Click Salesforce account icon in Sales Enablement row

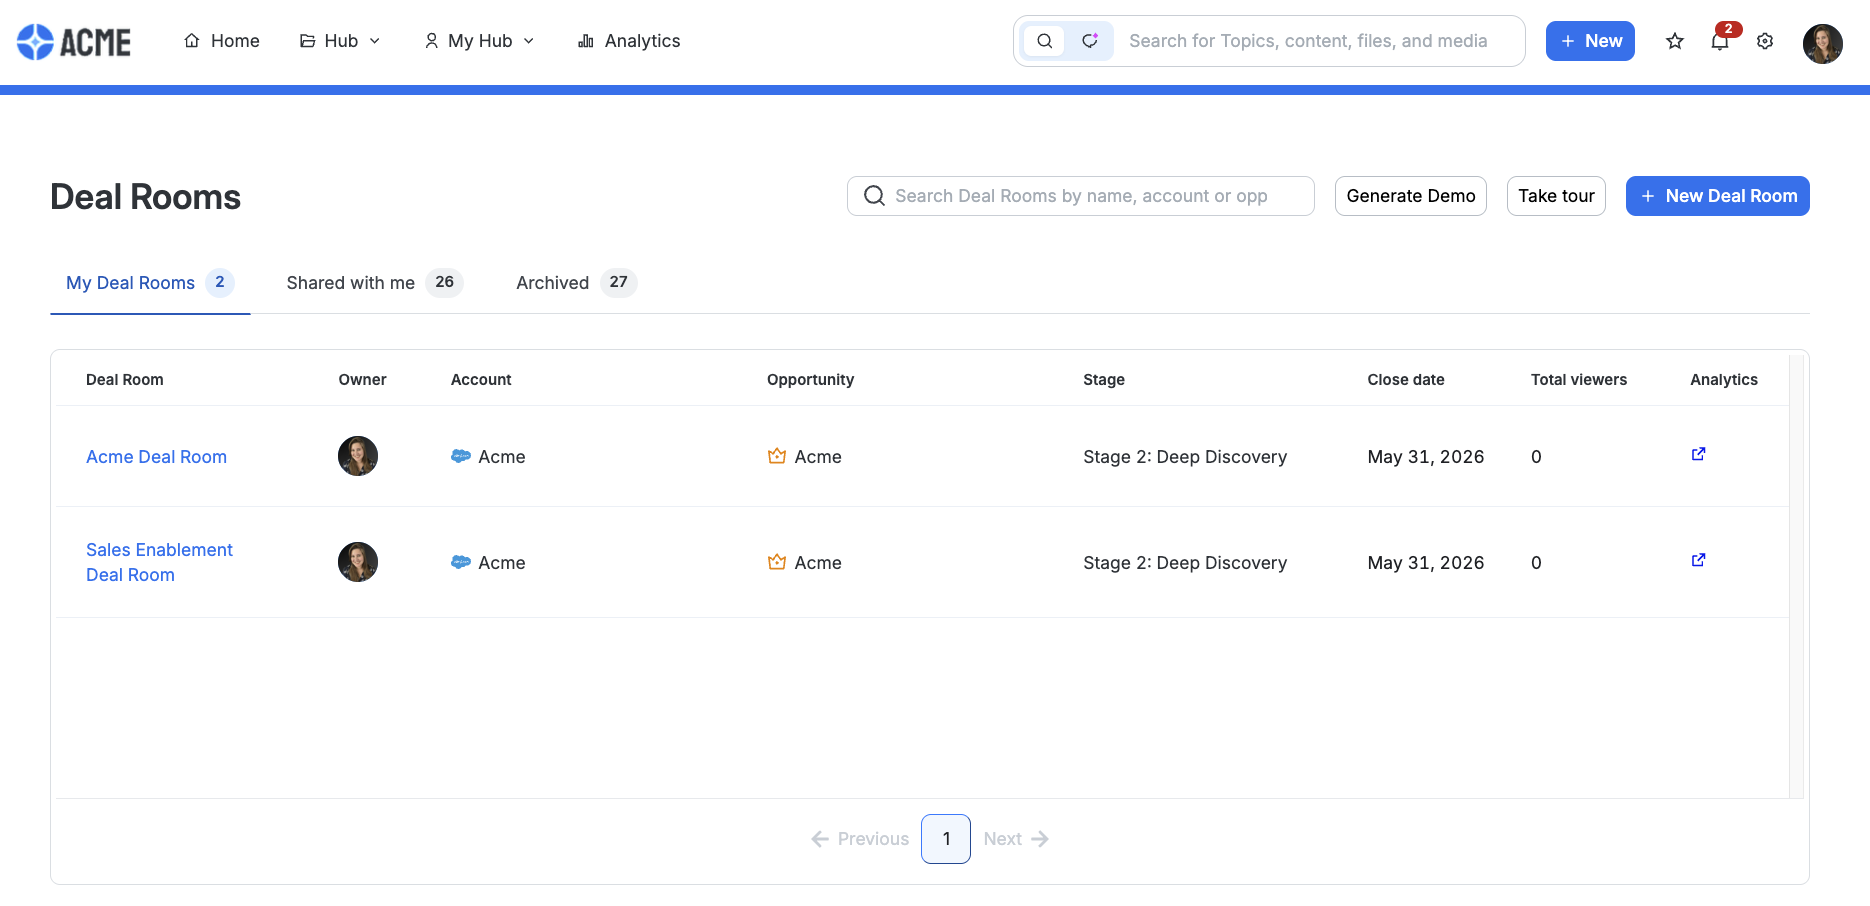coord(461,562)
